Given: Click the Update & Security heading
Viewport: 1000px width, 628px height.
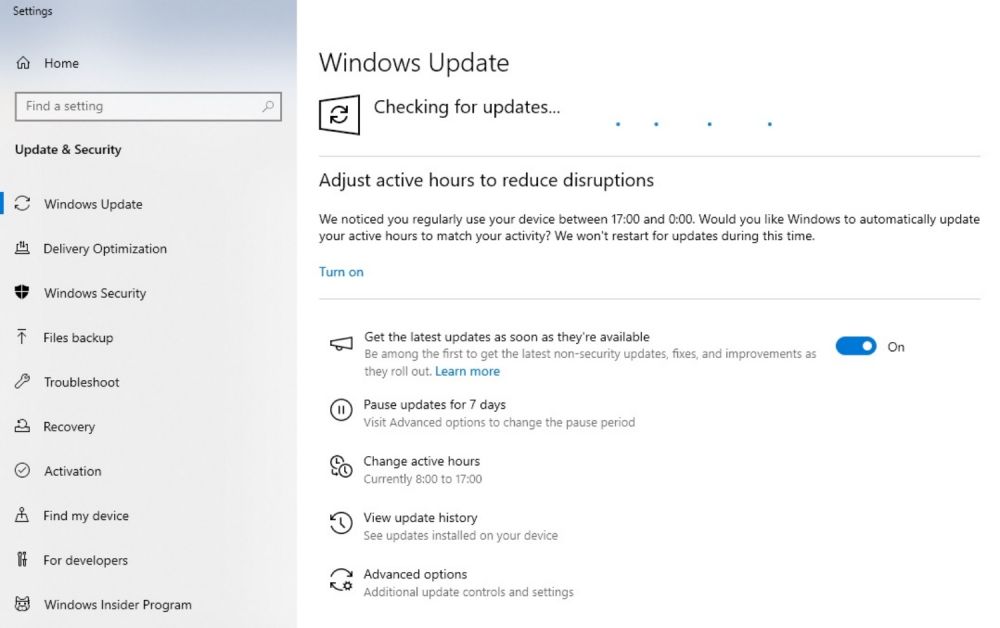Looking at the screenshot, I should coord(68,149).
